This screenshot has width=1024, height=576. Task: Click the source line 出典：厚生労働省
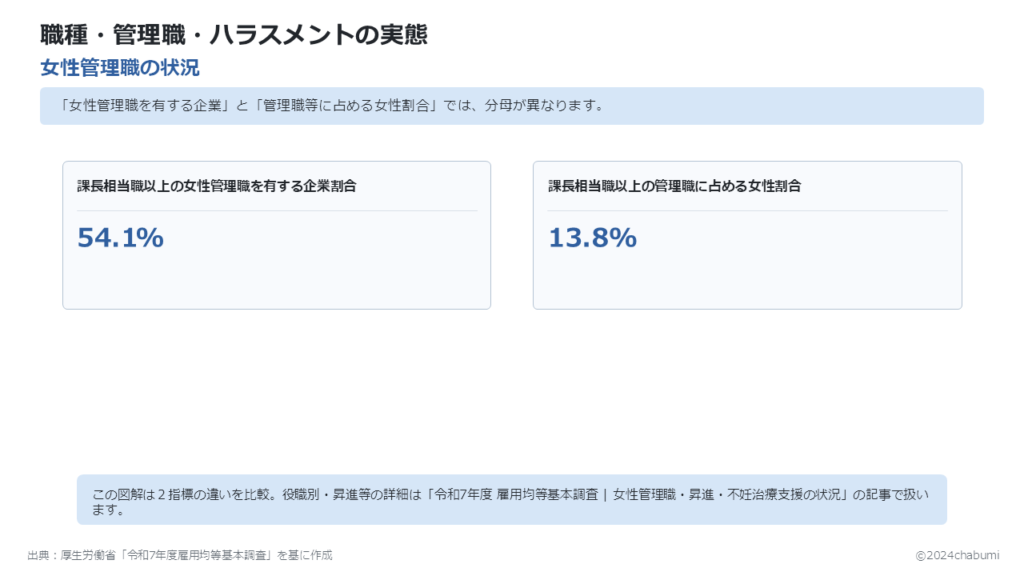point(180,556)
